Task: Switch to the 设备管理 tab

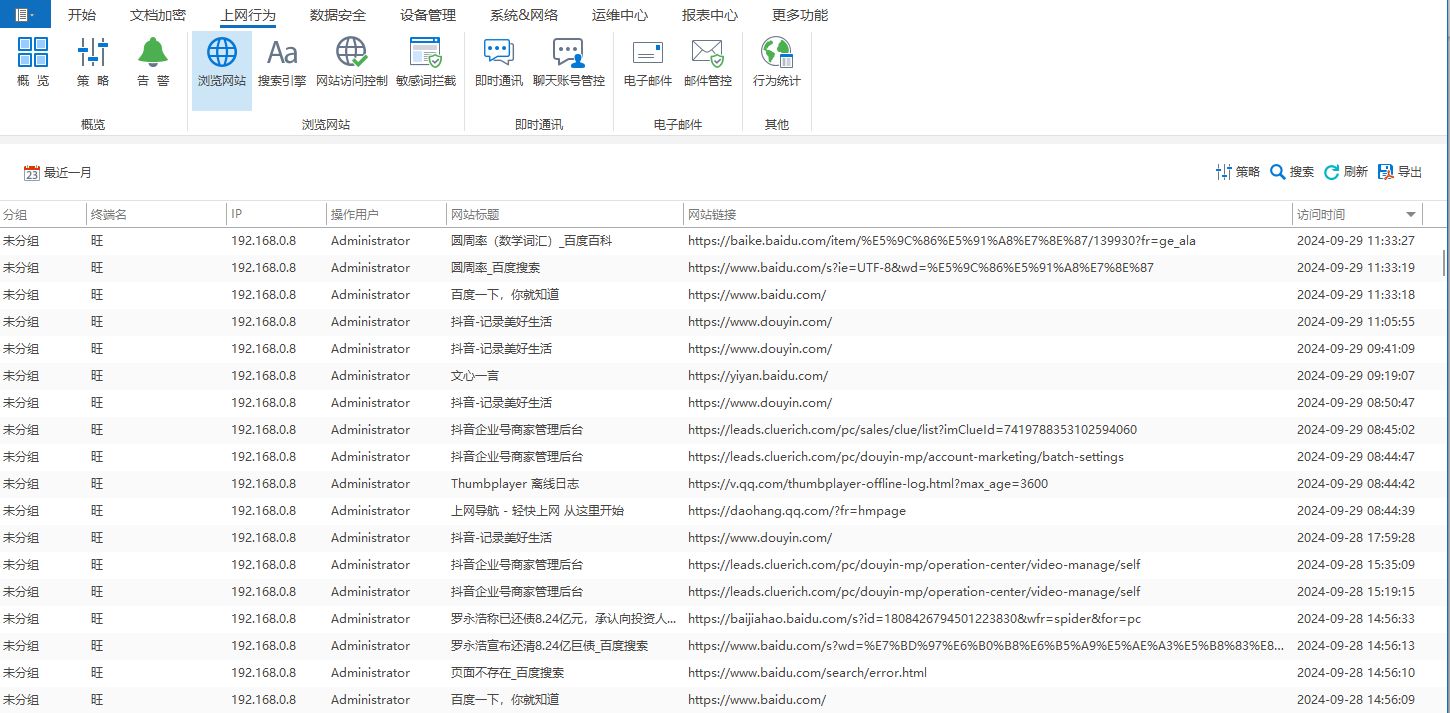Action: point(428,15)
